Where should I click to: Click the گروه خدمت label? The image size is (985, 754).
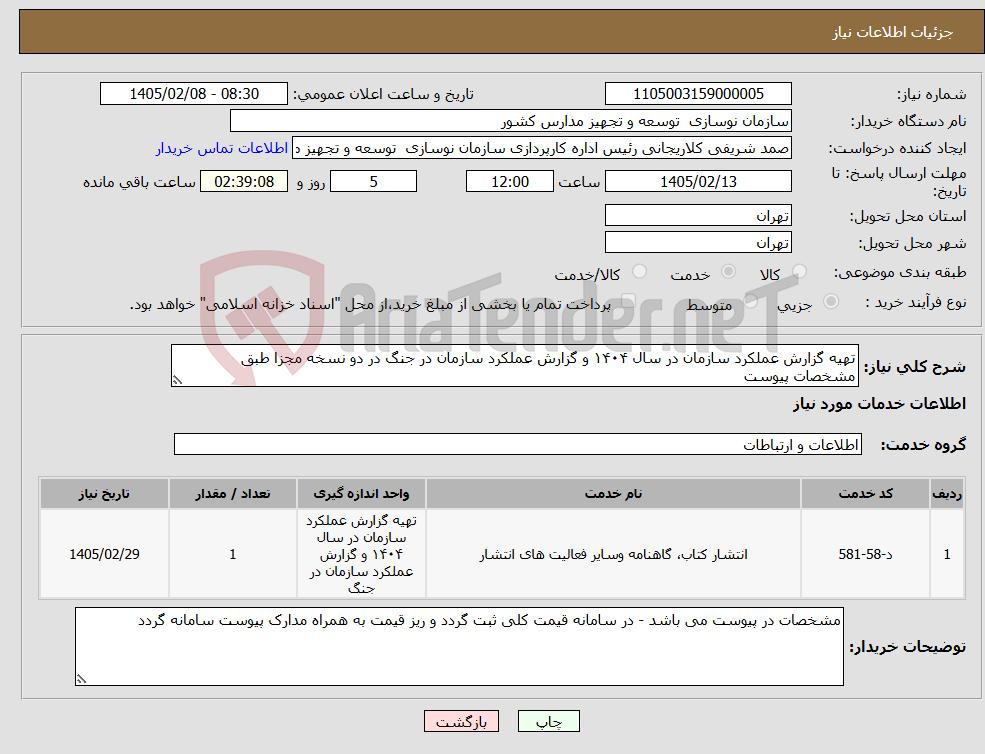[923, 445]
